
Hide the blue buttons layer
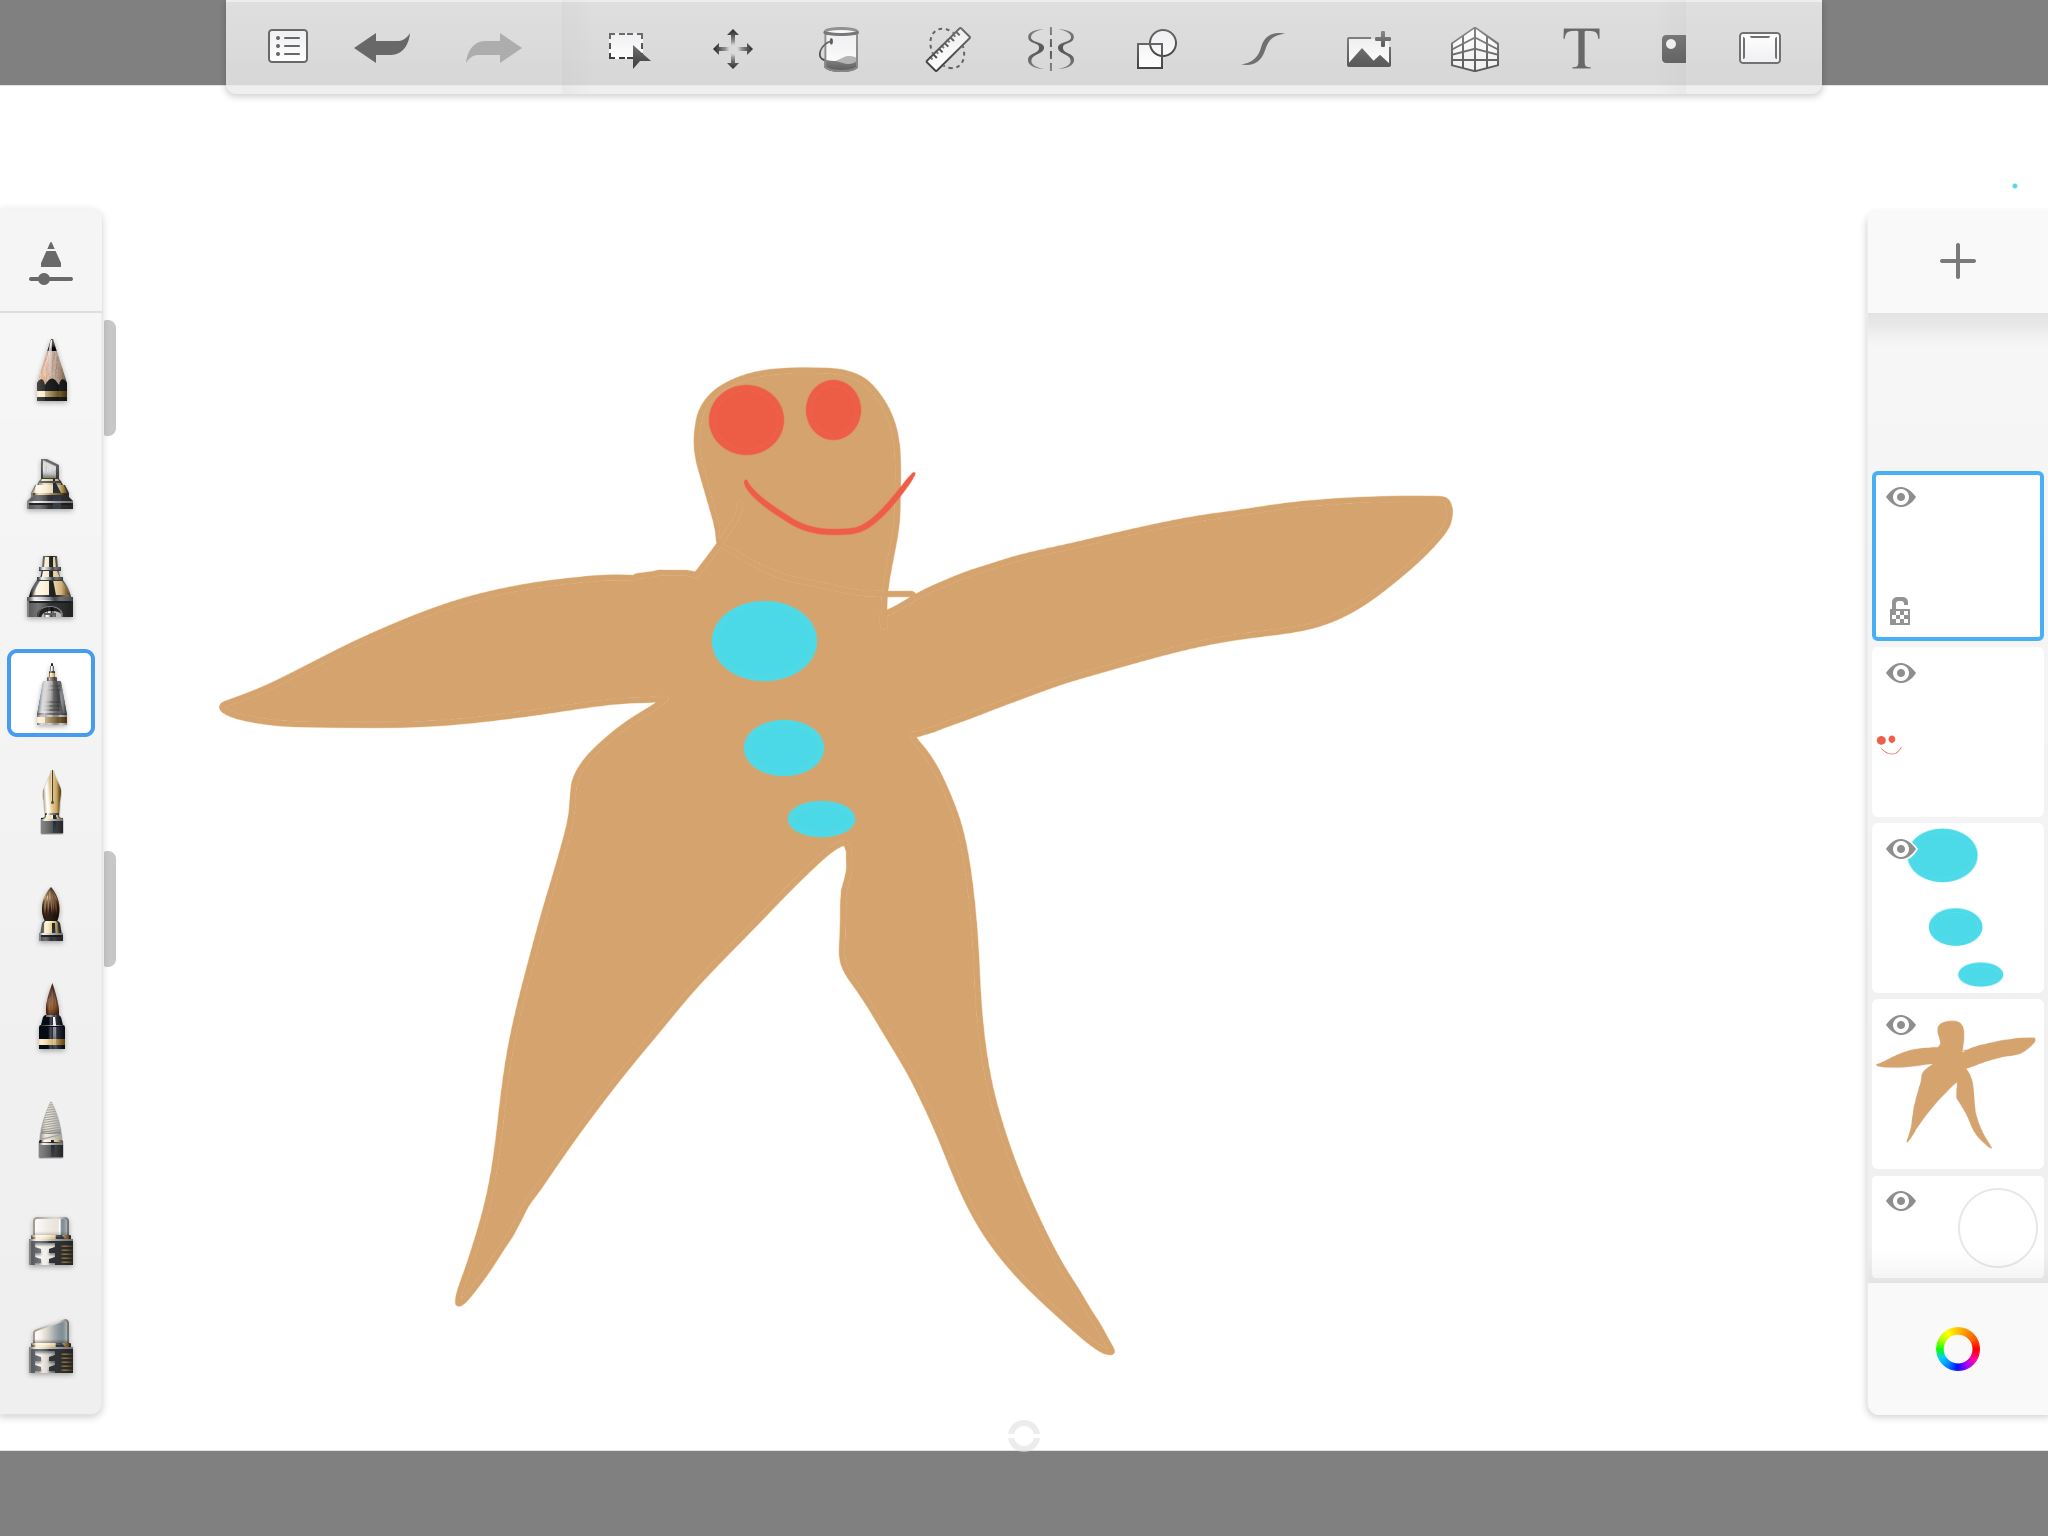pos(1900,849)
